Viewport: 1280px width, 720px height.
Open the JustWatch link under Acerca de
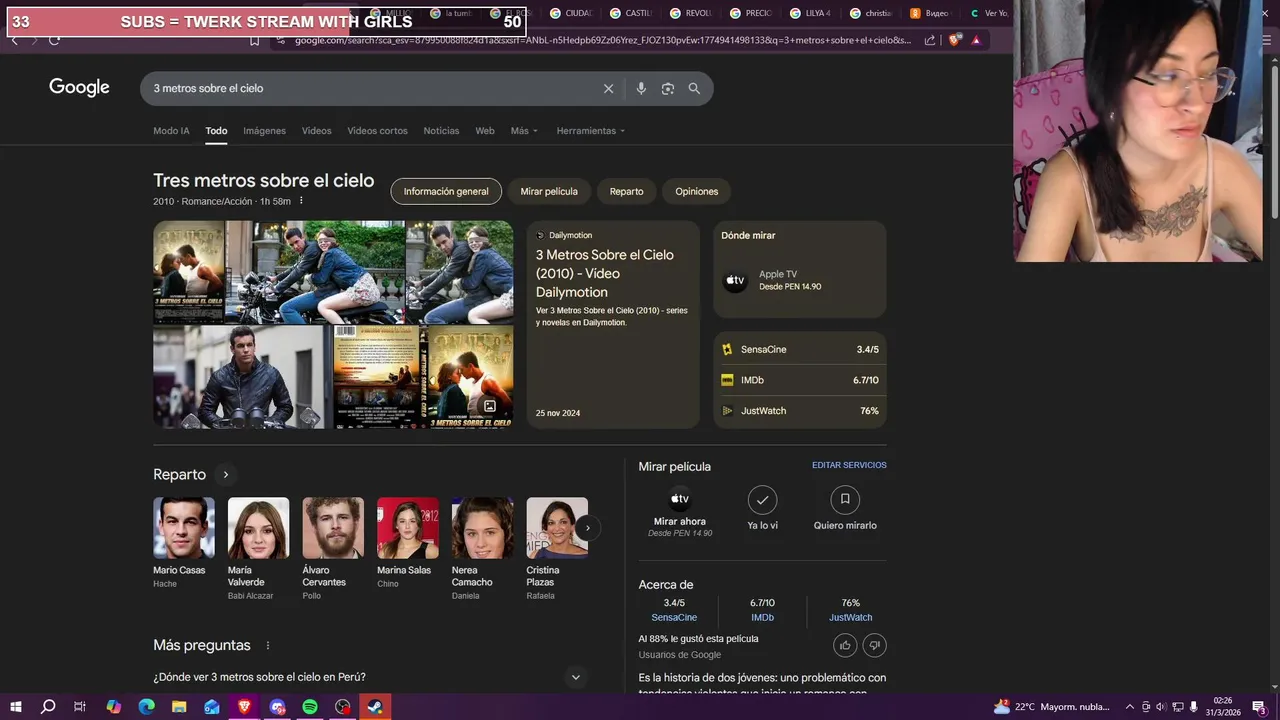[x=851, y=617]
